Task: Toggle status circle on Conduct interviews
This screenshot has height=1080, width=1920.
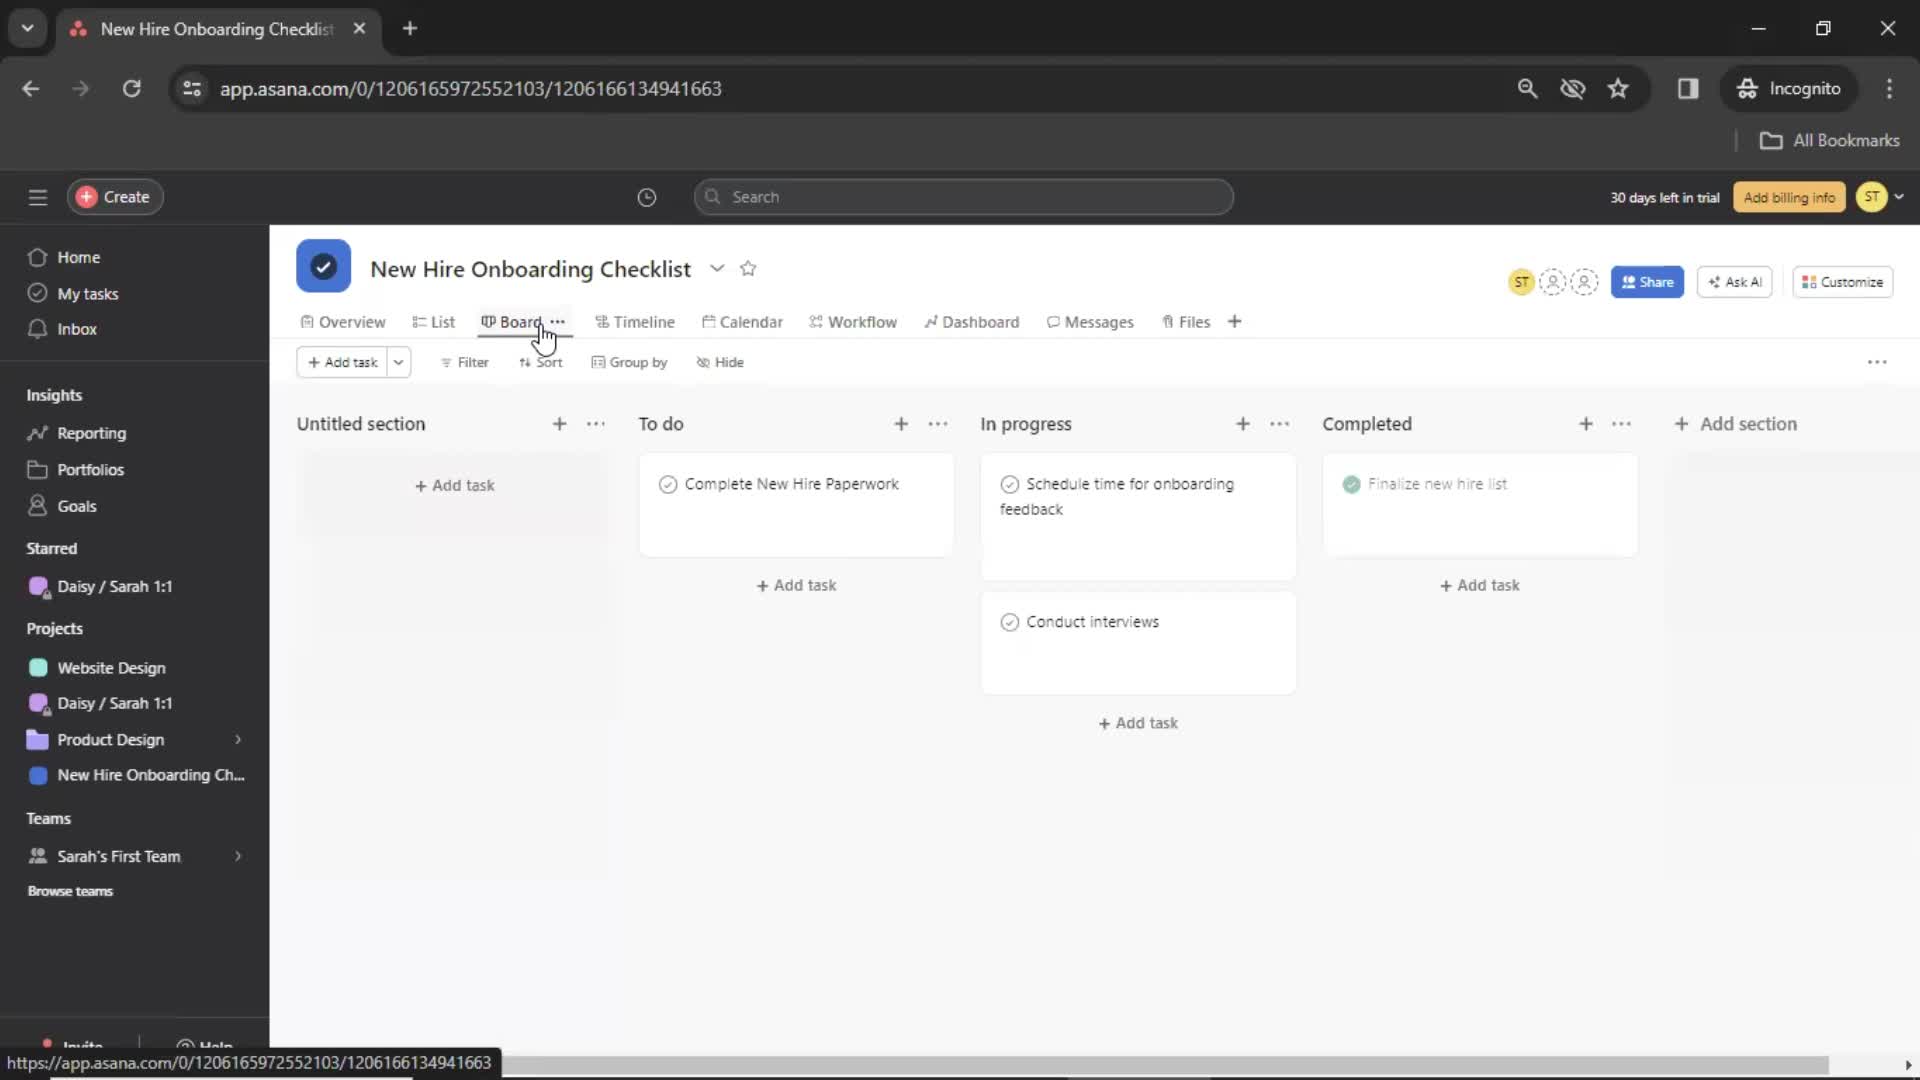Action: tap(1010, 621)
